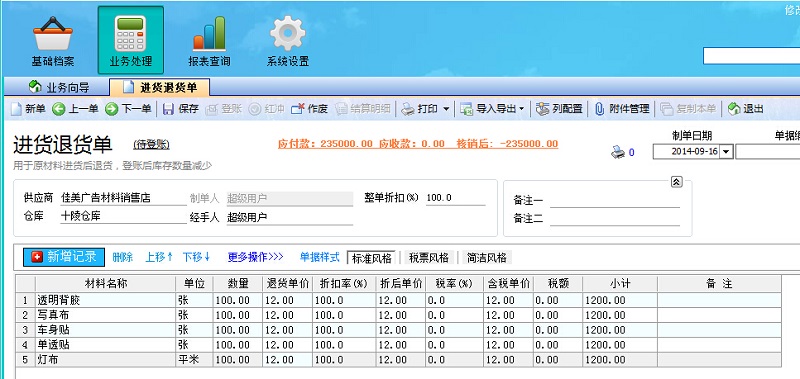The width and height of the screenshot is (800, 379).
Task: Open 更多操作 more actions
Action: [x=255, y=258]
